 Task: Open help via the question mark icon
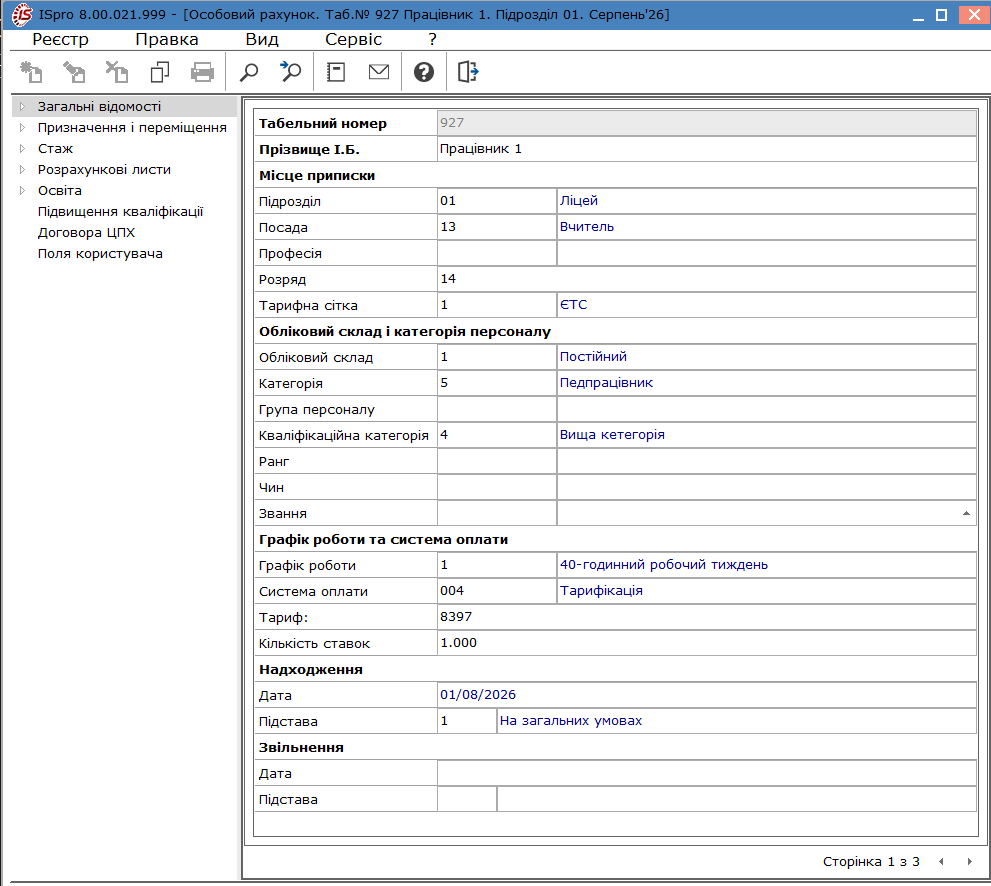pyautogui.click(x=423, y=72)
